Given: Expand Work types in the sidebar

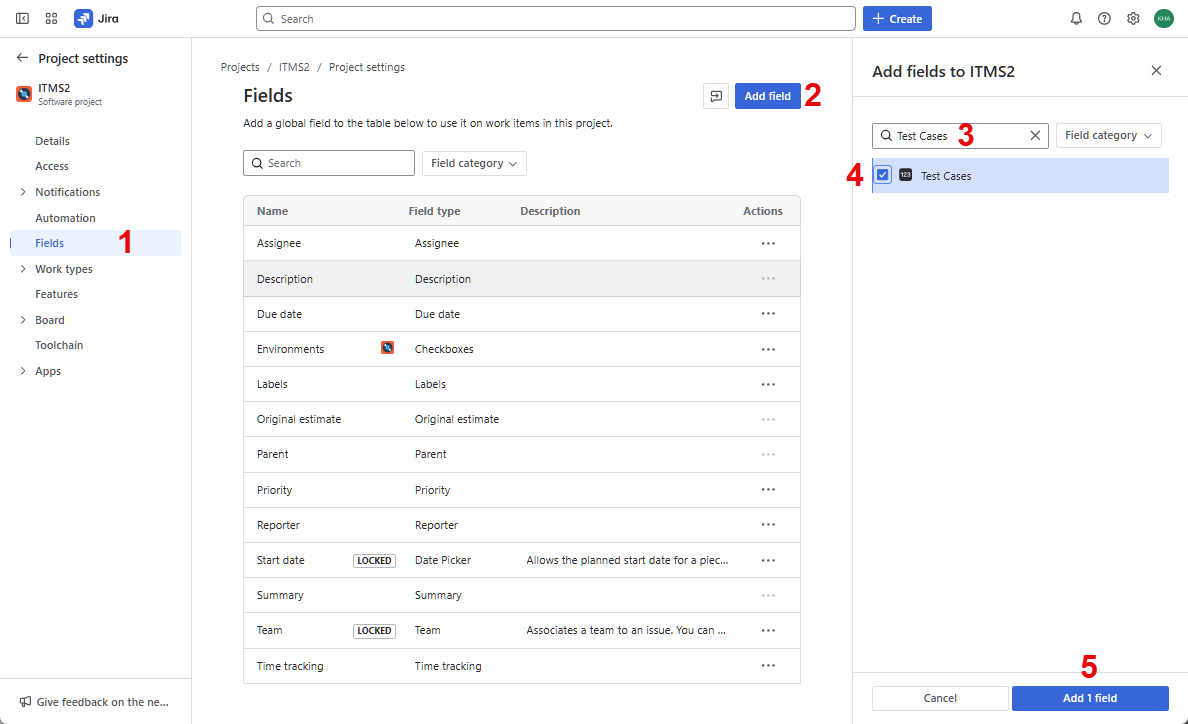Looking at the screenshot, I should pos(23,269).
